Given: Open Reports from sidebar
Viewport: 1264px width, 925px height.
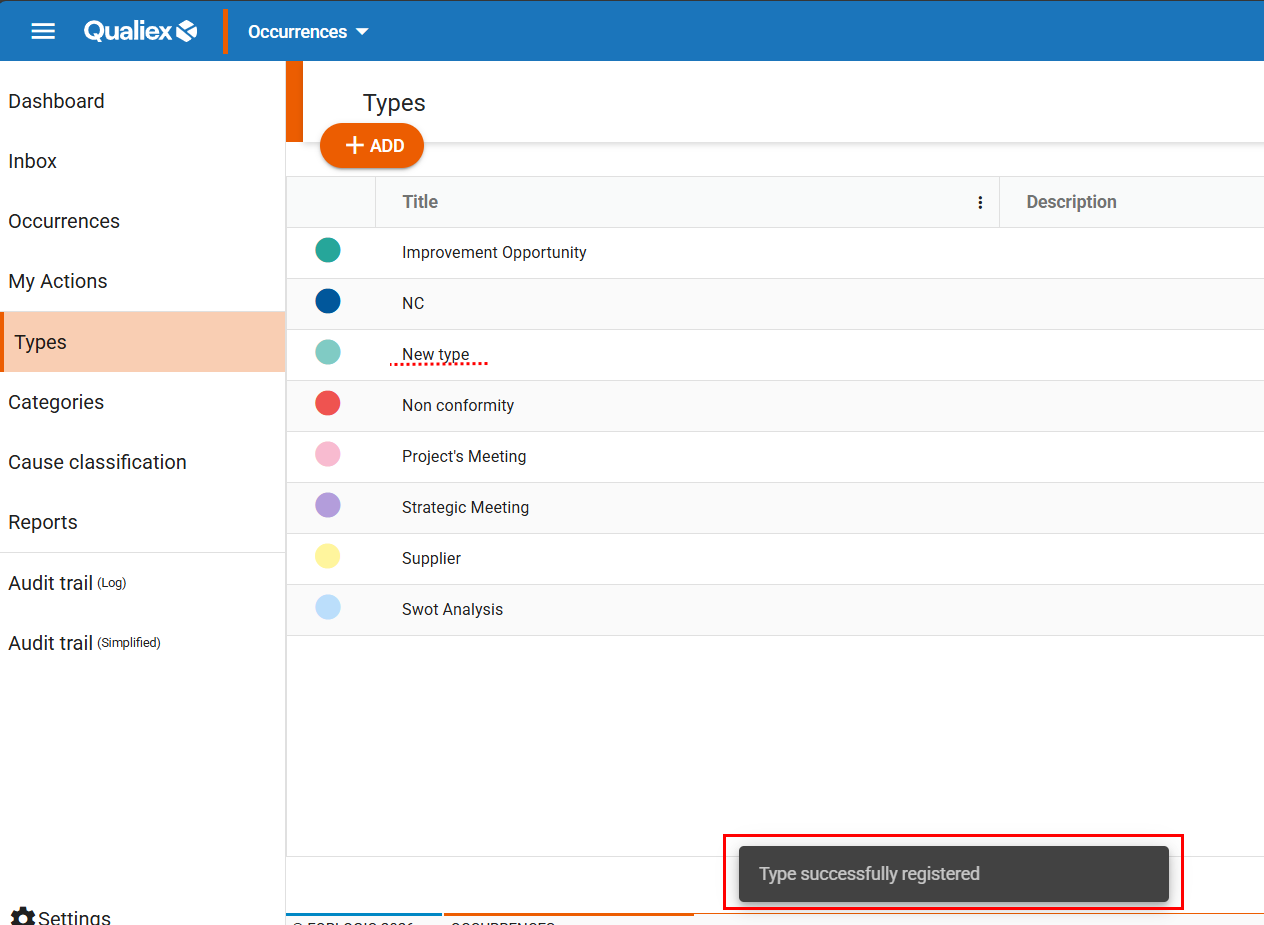Looking at the screenshot, I should 43,522.
